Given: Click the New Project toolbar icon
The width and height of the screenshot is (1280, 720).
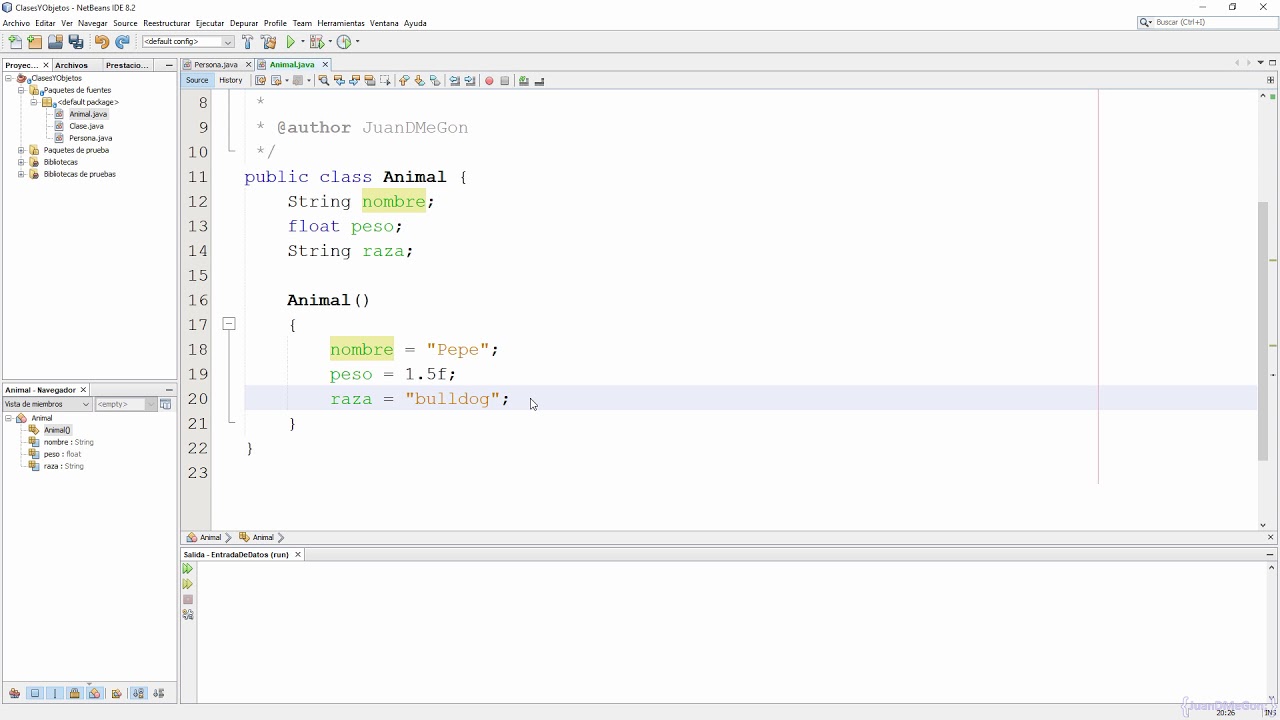Looking at the screenshot, I should point(35,42).
